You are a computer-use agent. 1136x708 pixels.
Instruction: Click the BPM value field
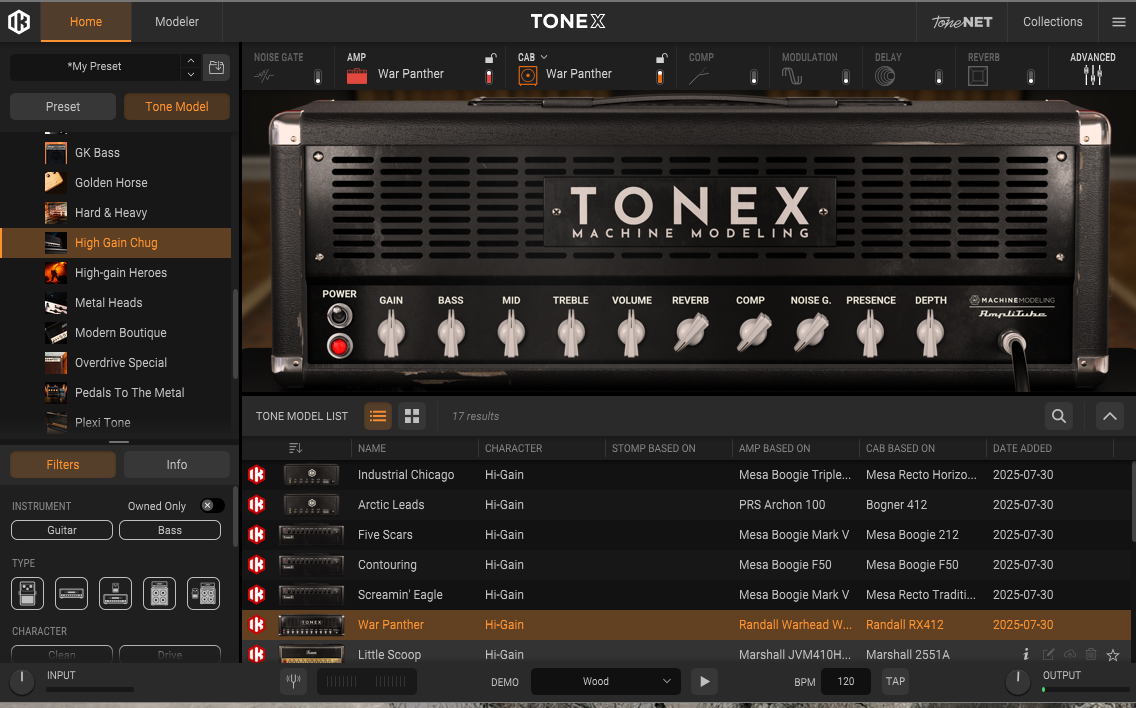(x=845, y=681)
